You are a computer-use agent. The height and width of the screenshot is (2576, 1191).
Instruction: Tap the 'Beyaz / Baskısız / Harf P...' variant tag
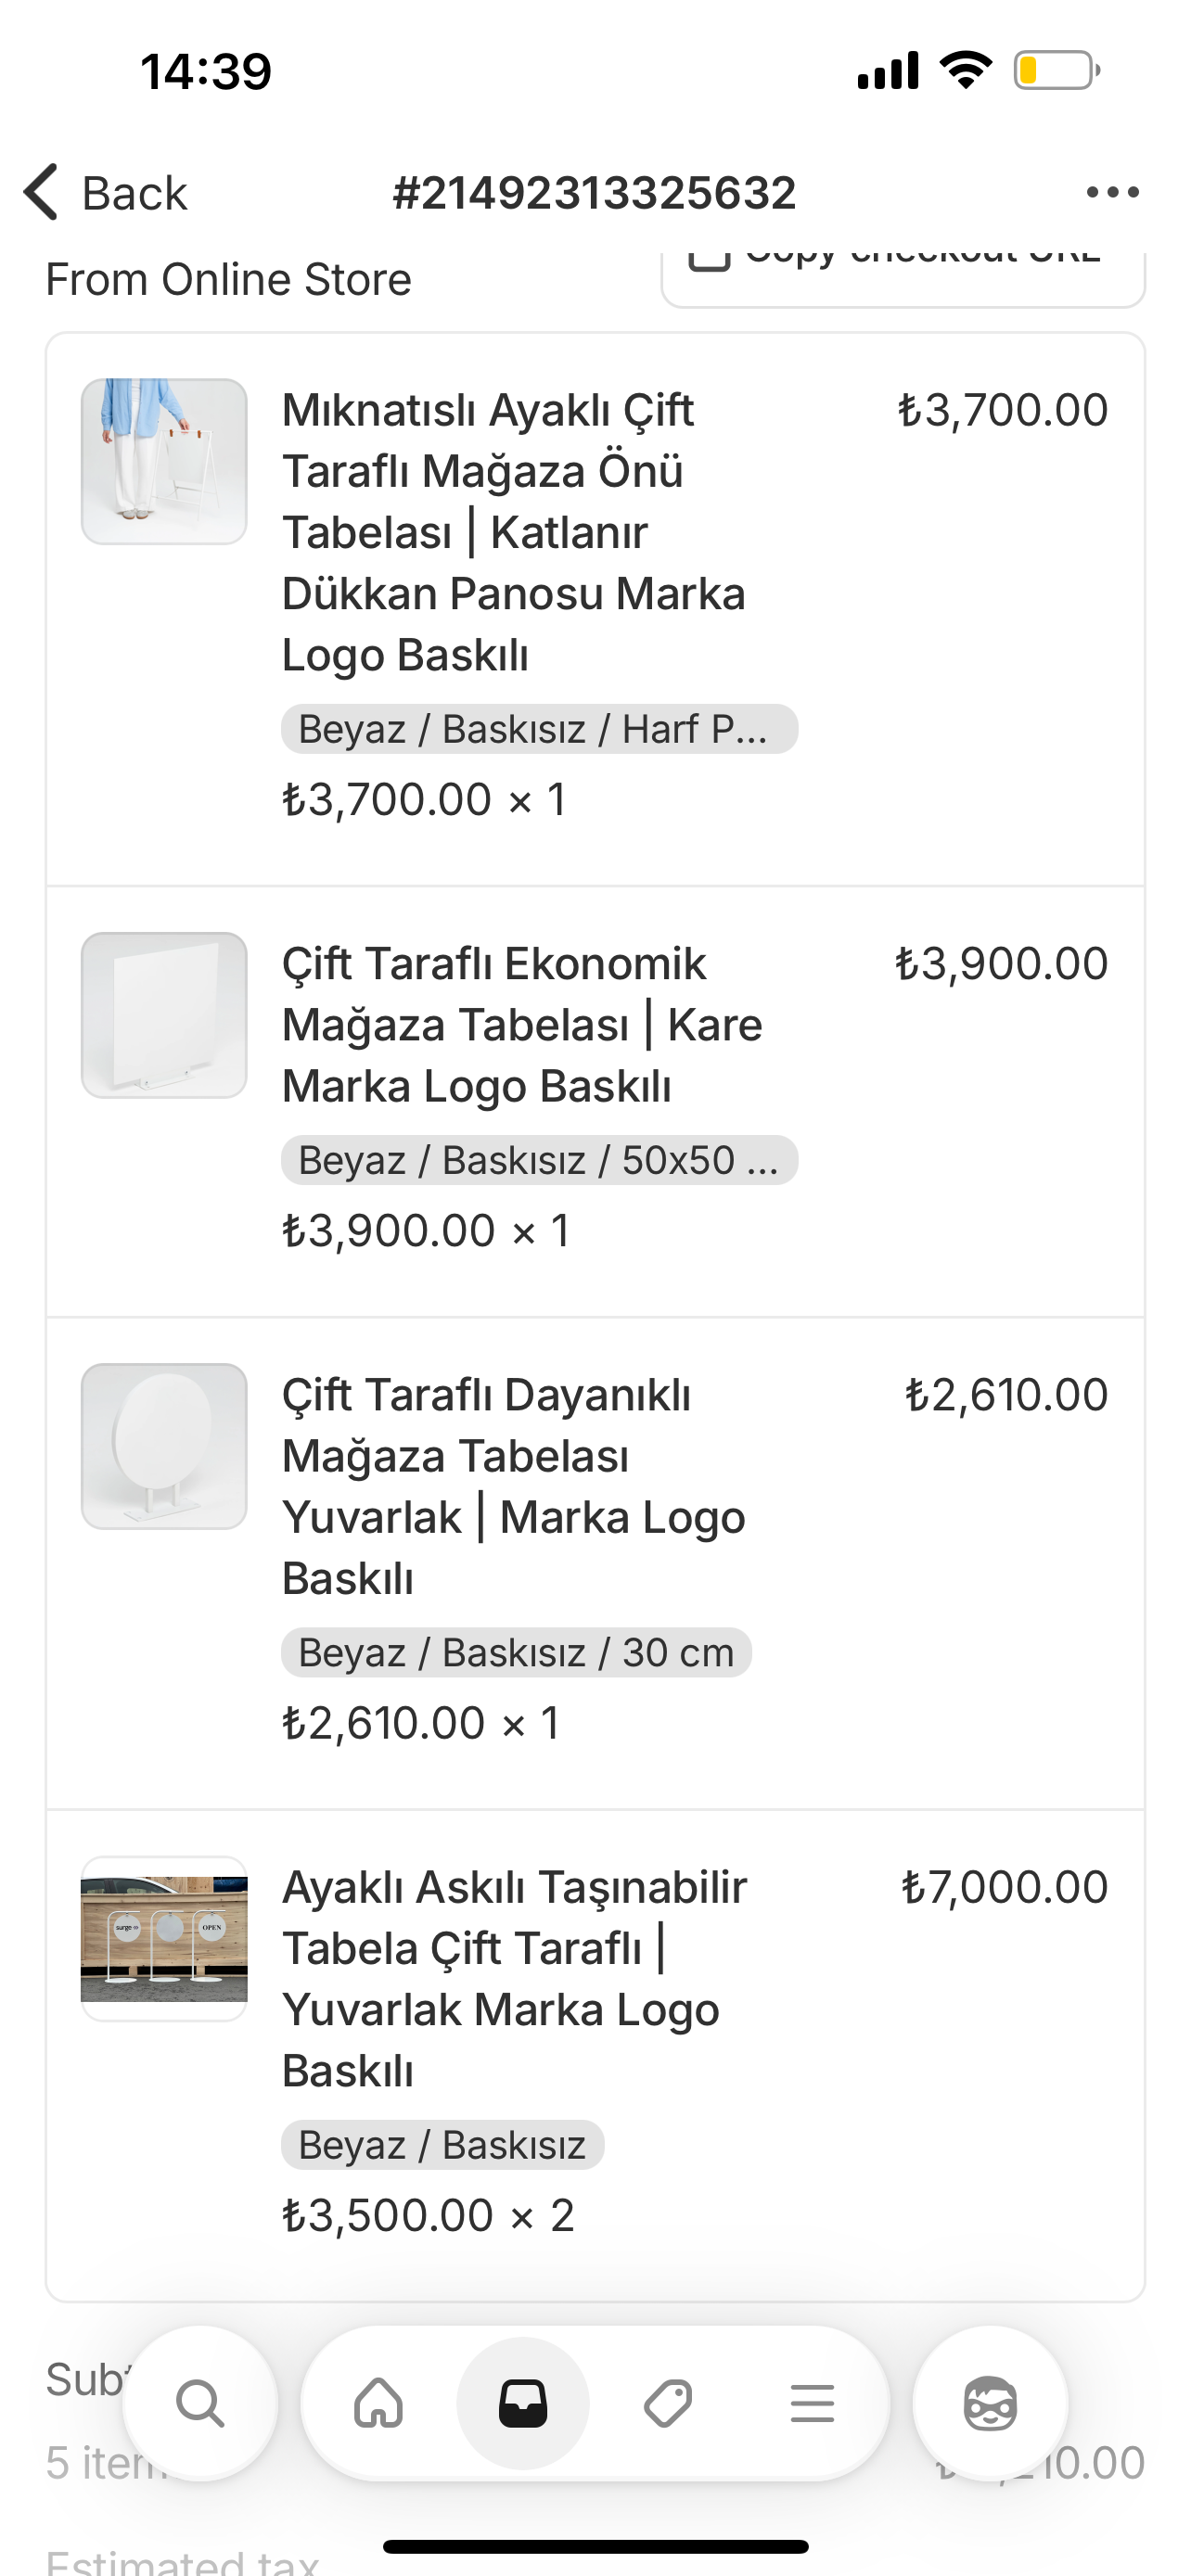[539, 729]
